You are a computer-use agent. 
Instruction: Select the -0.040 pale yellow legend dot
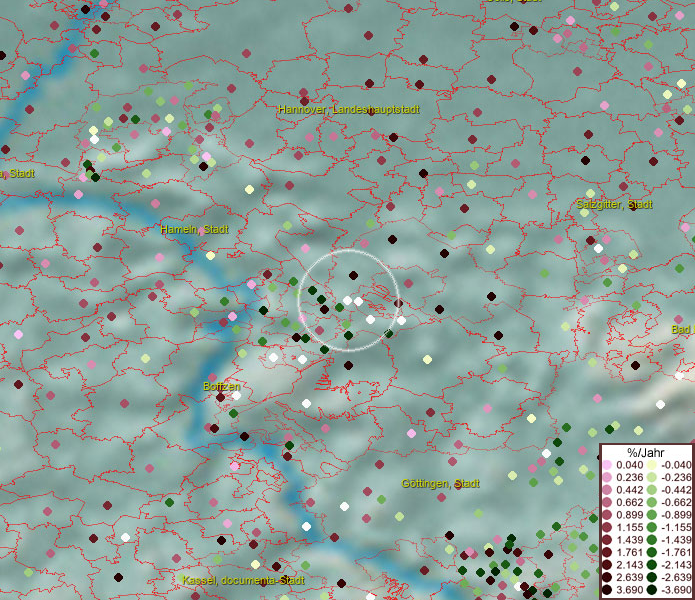pos(652,465)
